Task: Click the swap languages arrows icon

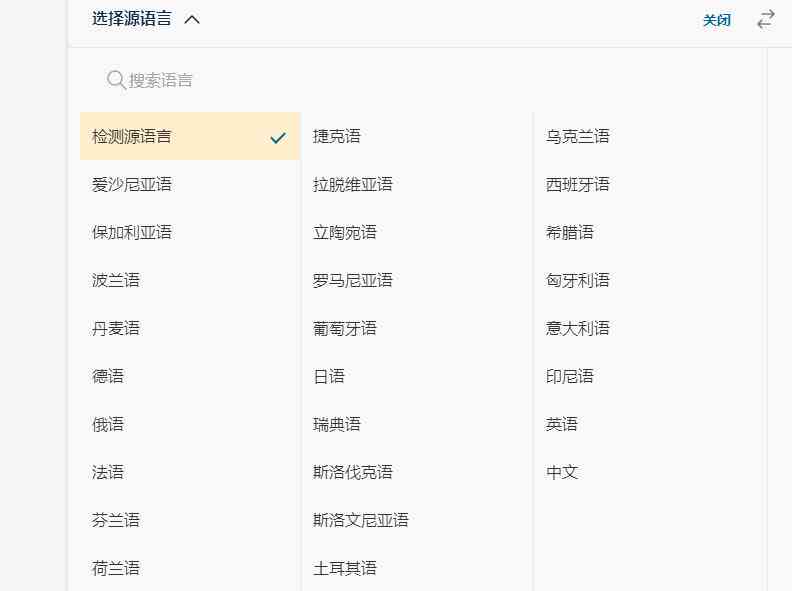Action: (766, 20)
